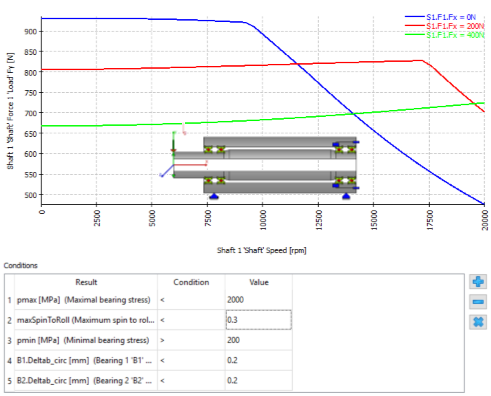The height and width of the screenshot is (396, 491).
Task: Open condition operator for B1.Deltab_circ row
Action: pos(191,360)
